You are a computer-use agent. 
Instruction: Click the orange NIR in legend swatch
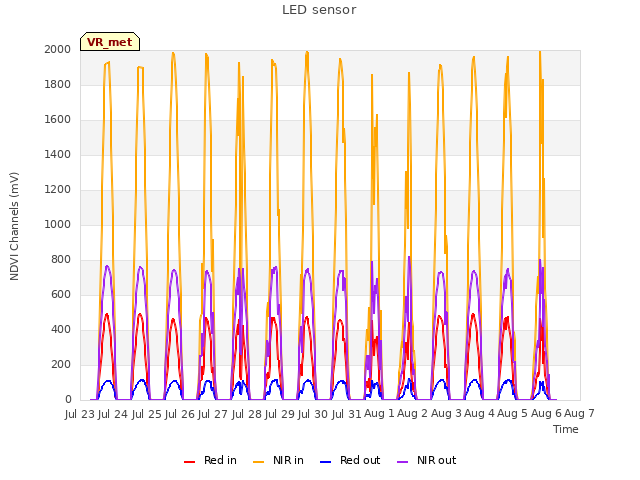[258, 462]
